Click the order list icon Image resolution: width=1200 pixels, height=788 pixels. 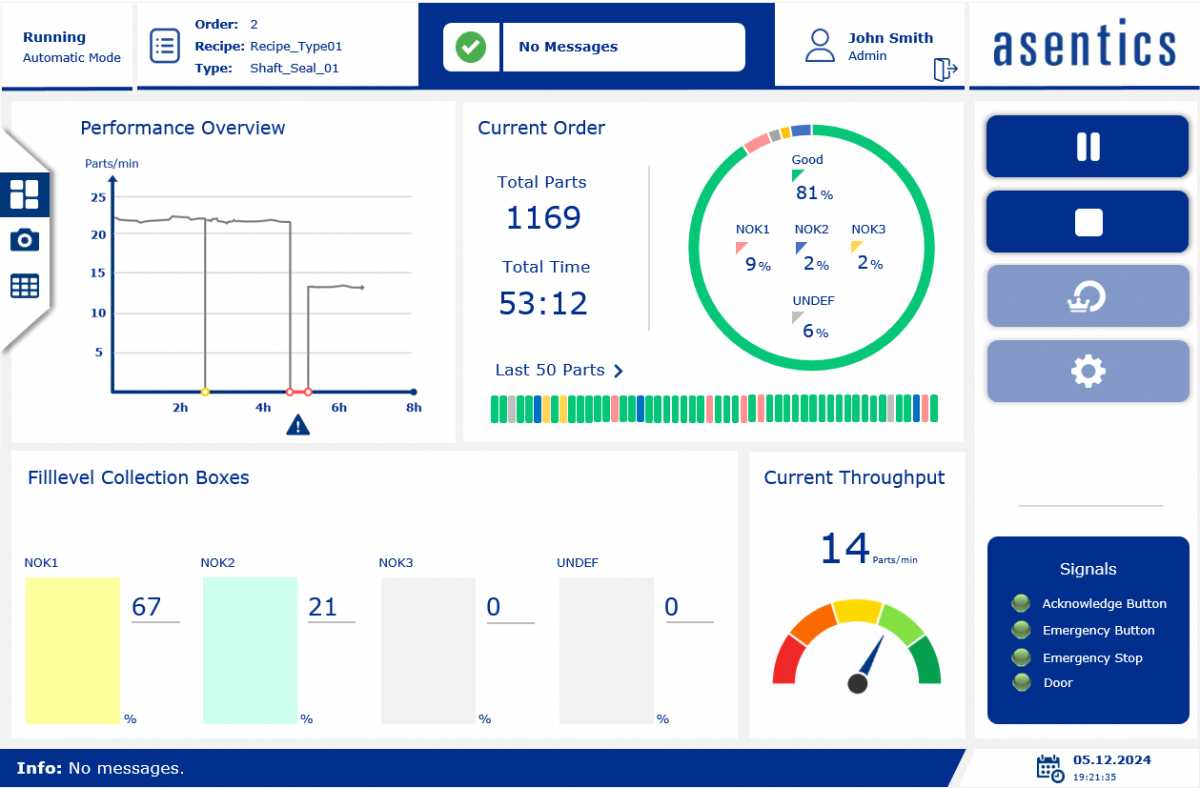tap(164, 46)
